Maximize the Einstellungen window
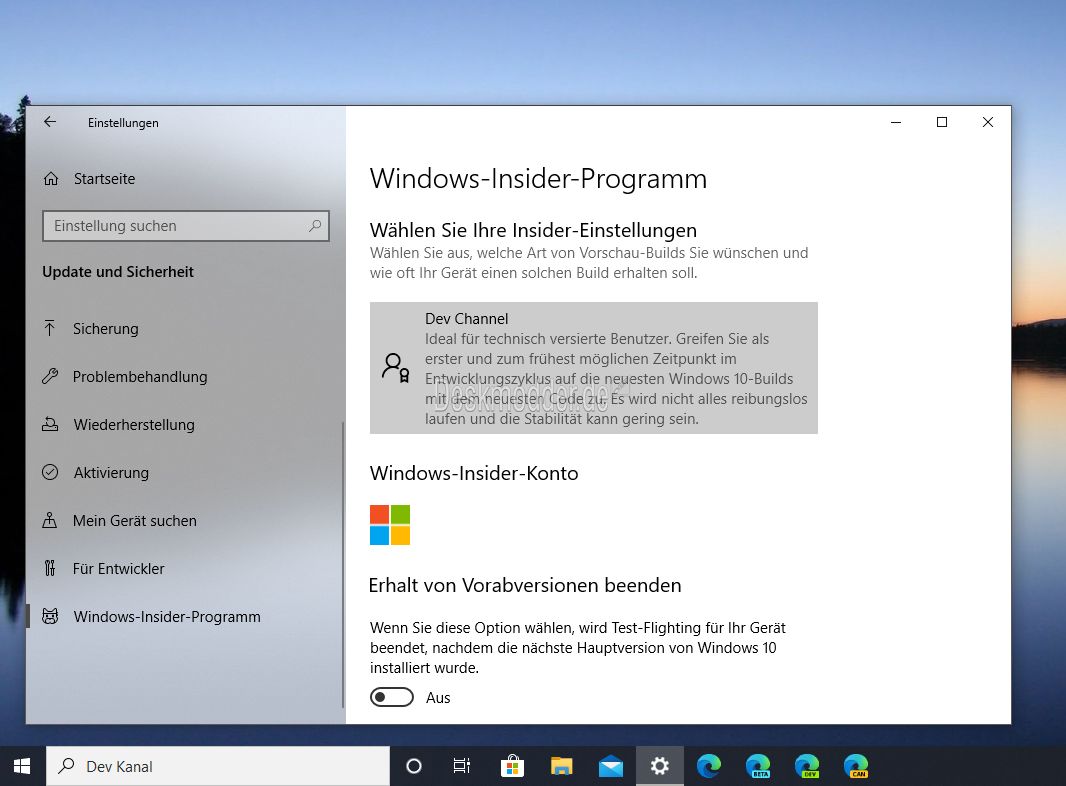Screen dimensions: 1066x786 [942, 122]
